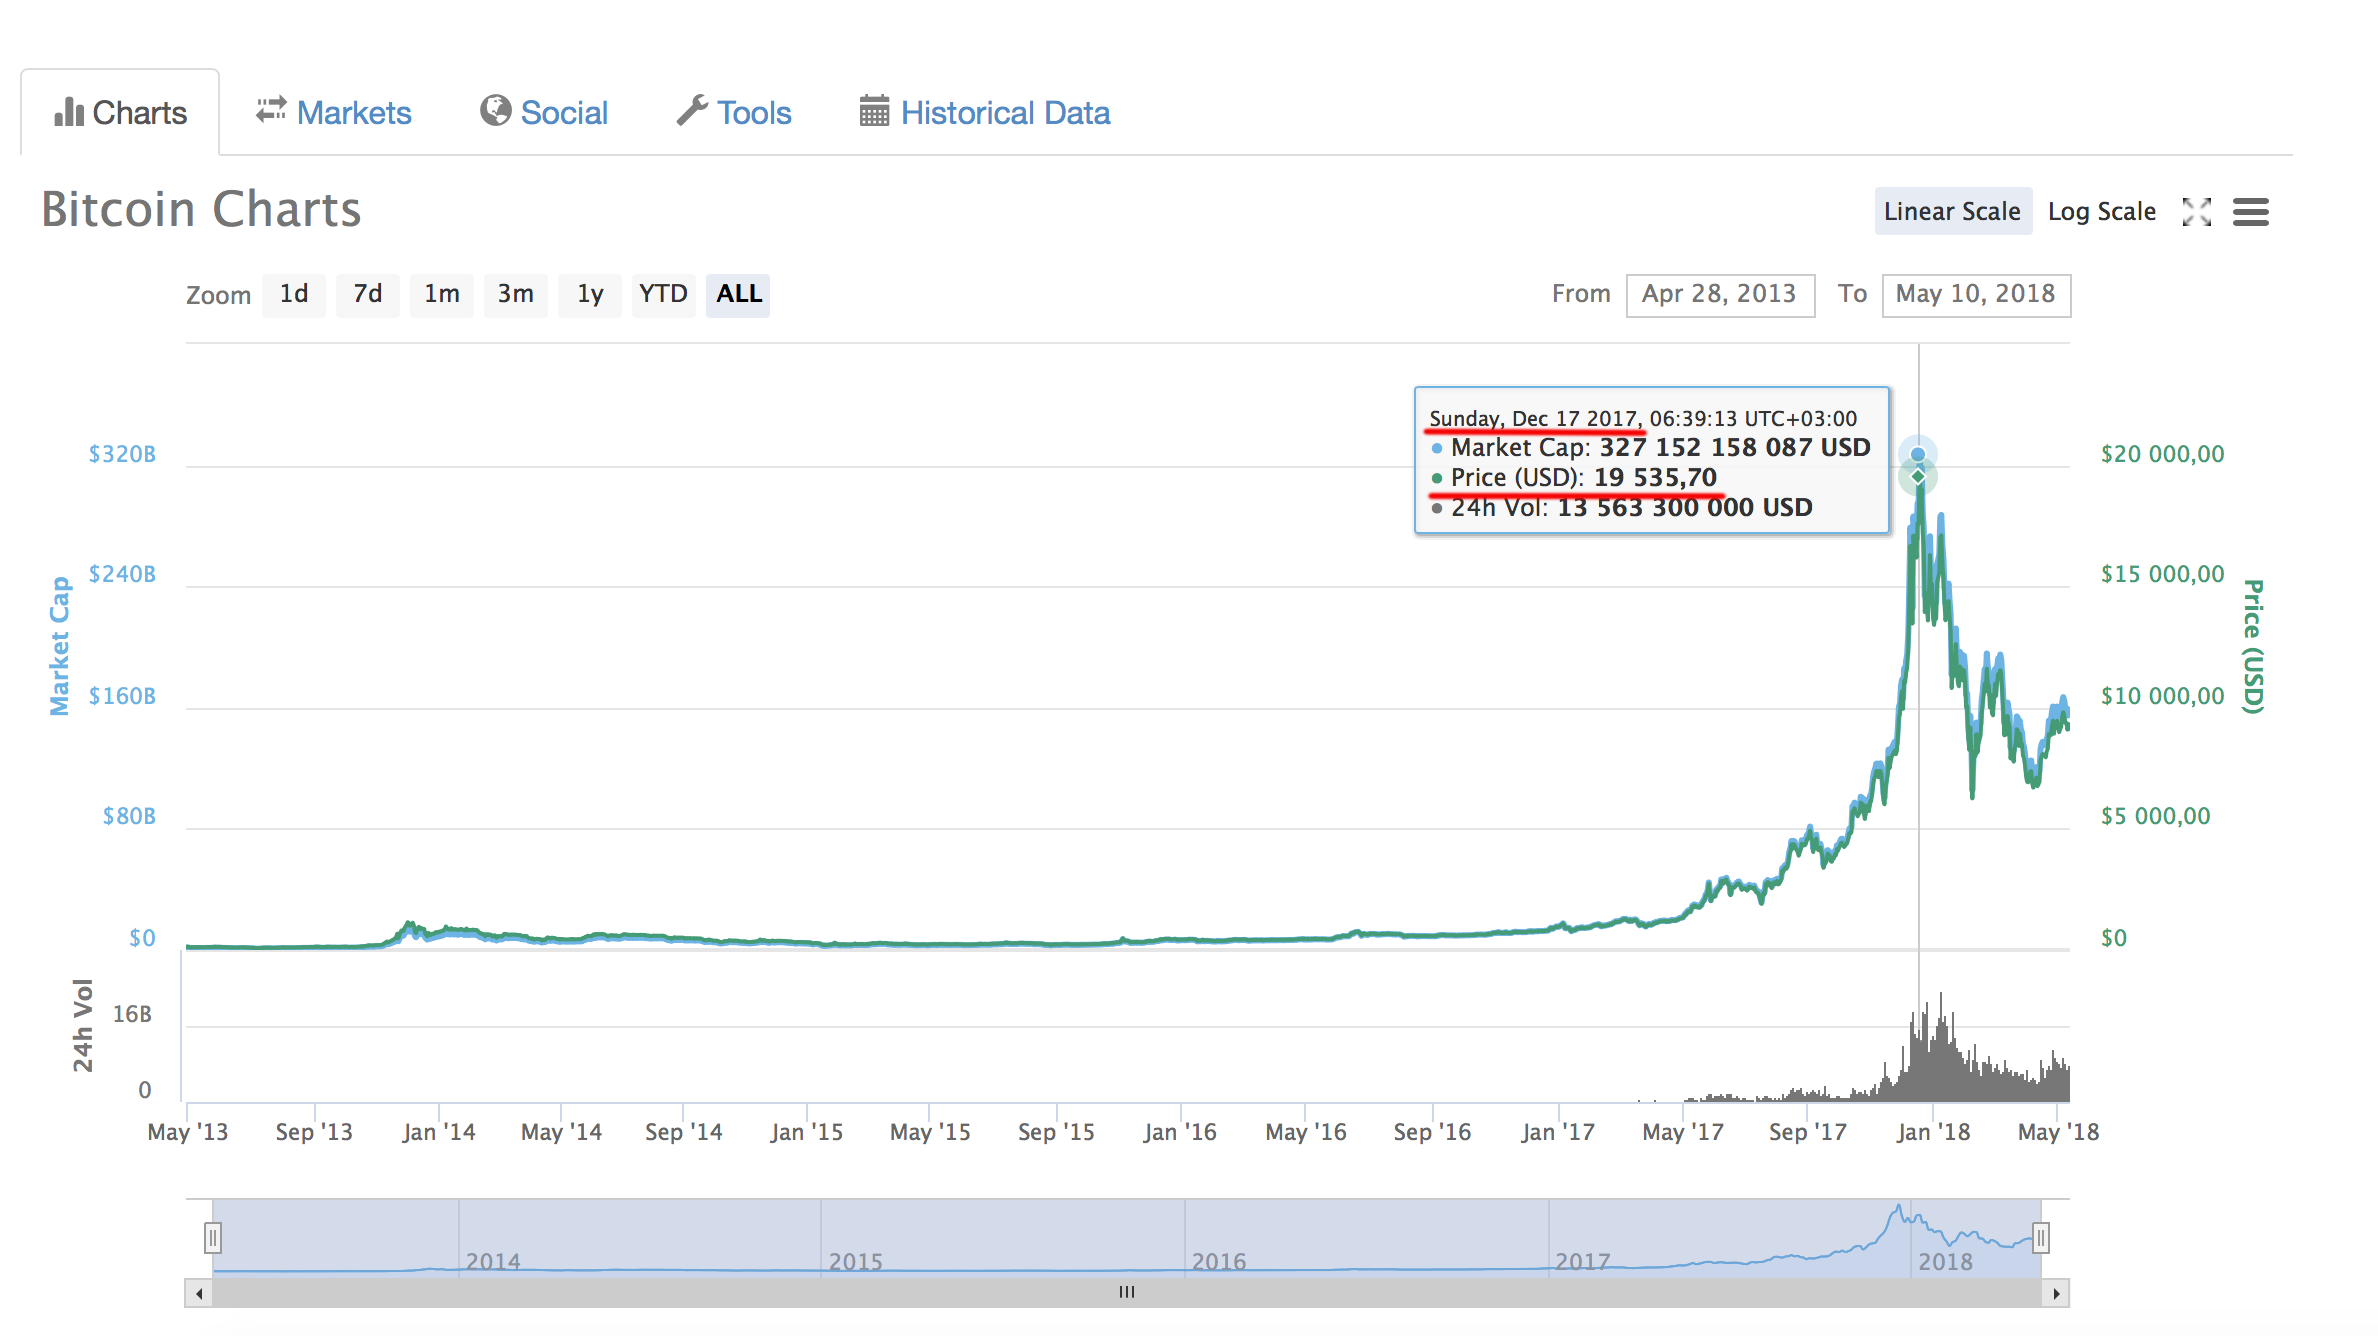Click the From date field Apr 28, 2013
The height and width of the screenshot is (1336, 2378).
[x=1720, y=295]
